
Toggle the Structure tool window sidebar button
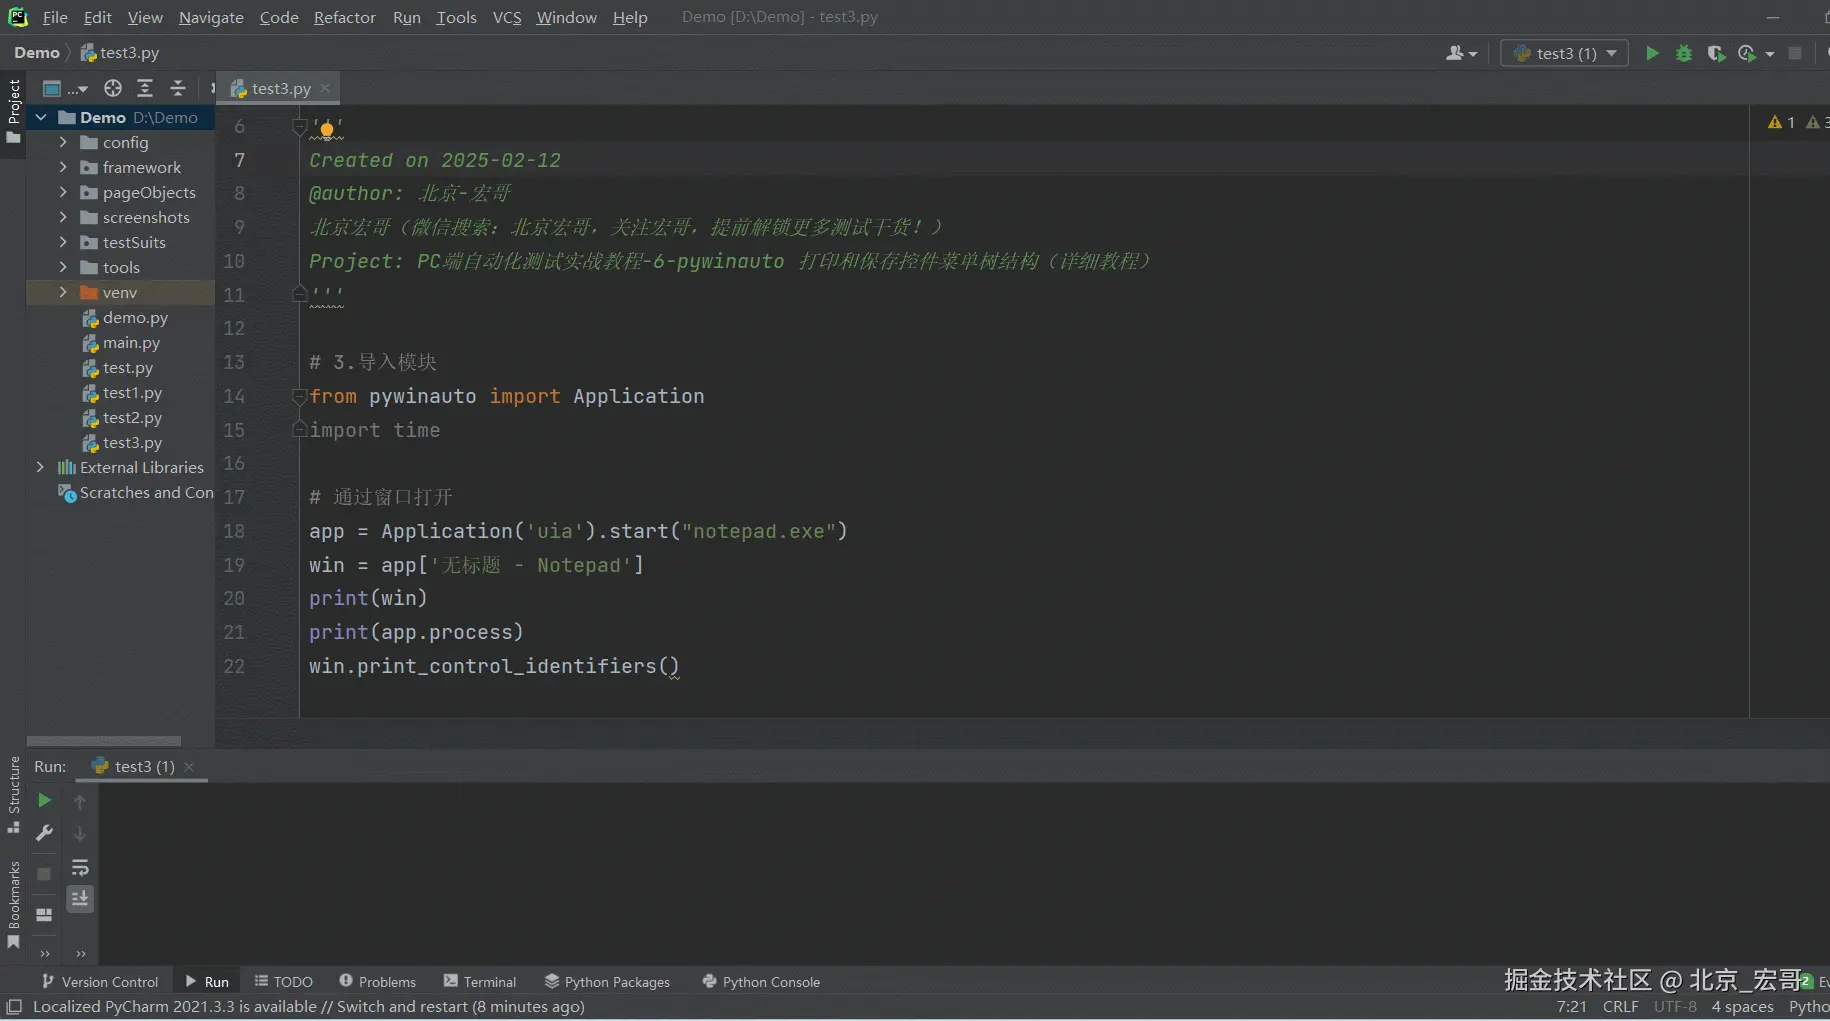click(13, 795)
